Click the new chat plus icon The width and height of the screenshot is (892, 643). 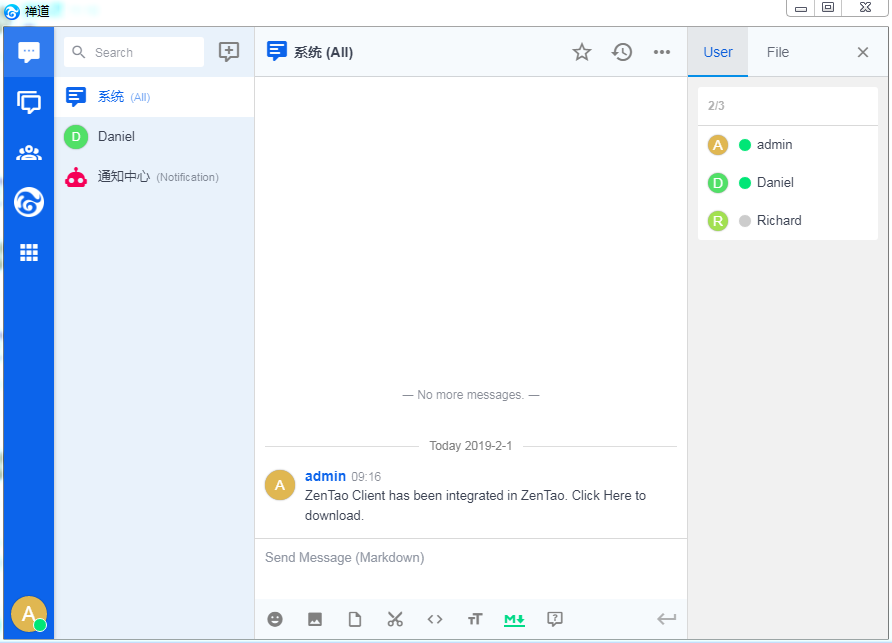[229, 52]
